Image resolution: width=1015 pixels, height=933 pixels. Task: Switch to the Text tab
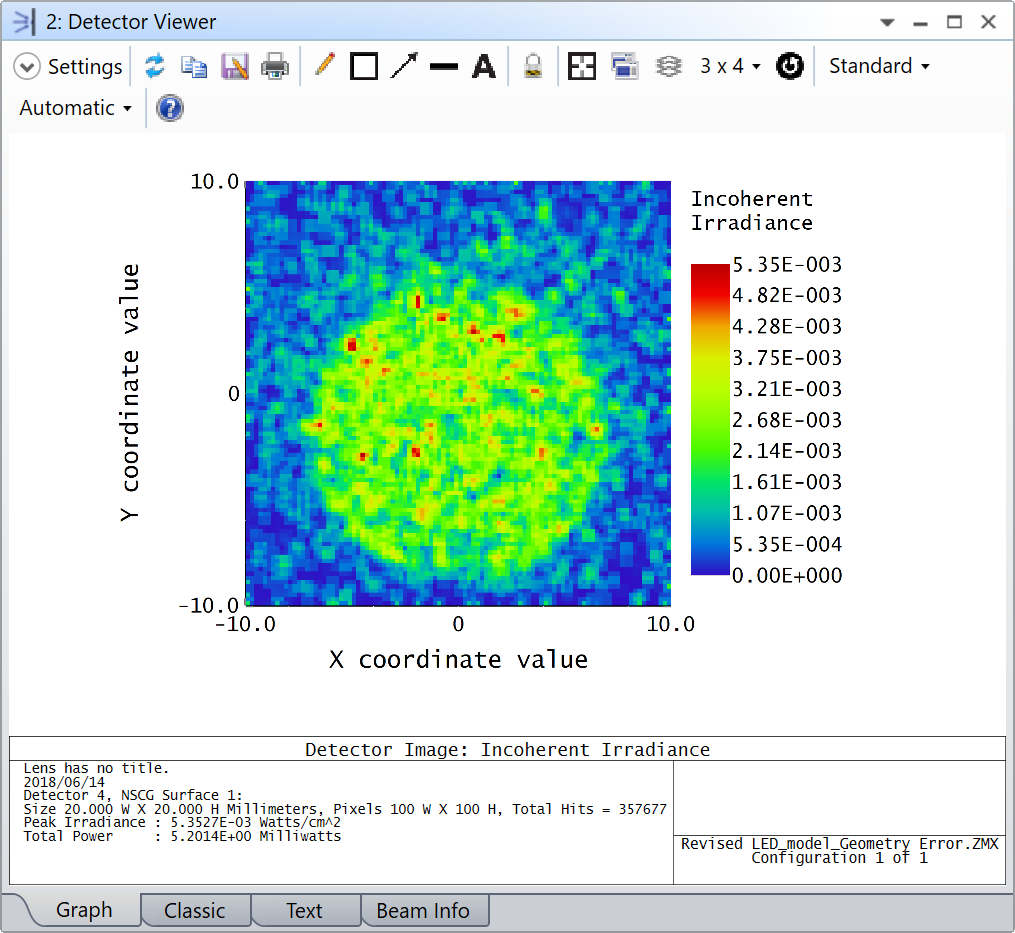pos(304,910)
